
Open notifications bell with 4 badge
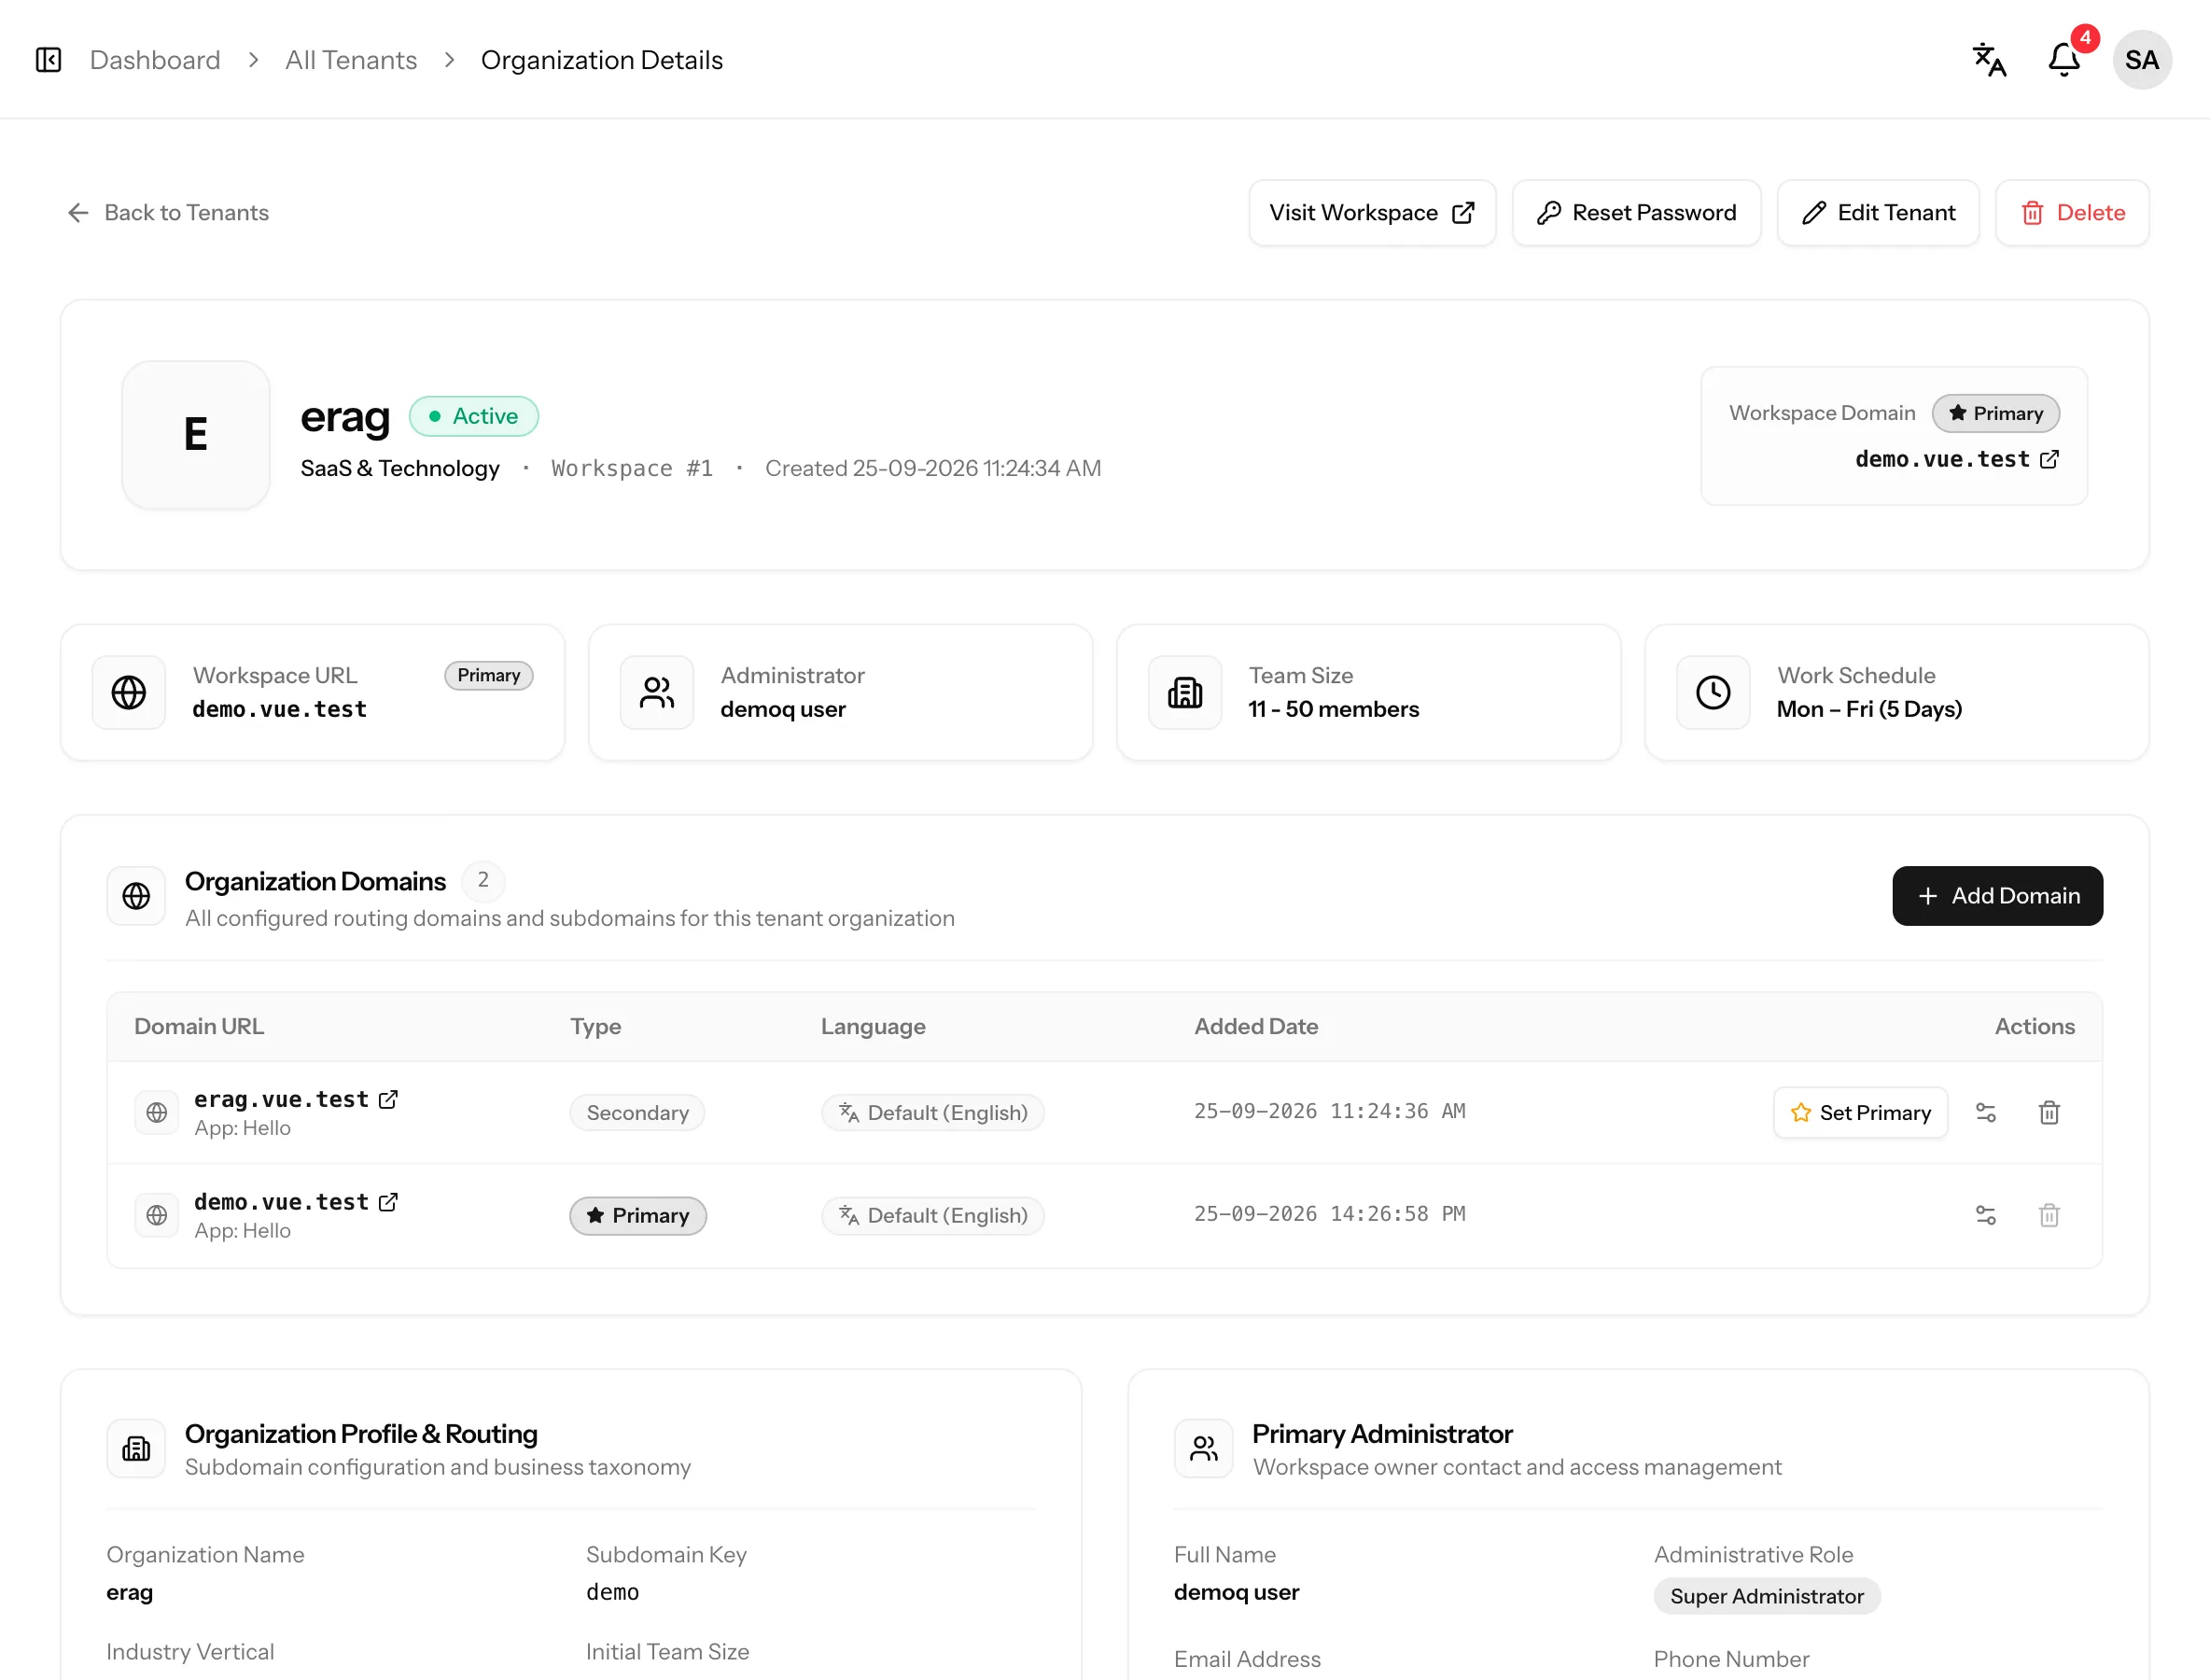pos(2064,60)
